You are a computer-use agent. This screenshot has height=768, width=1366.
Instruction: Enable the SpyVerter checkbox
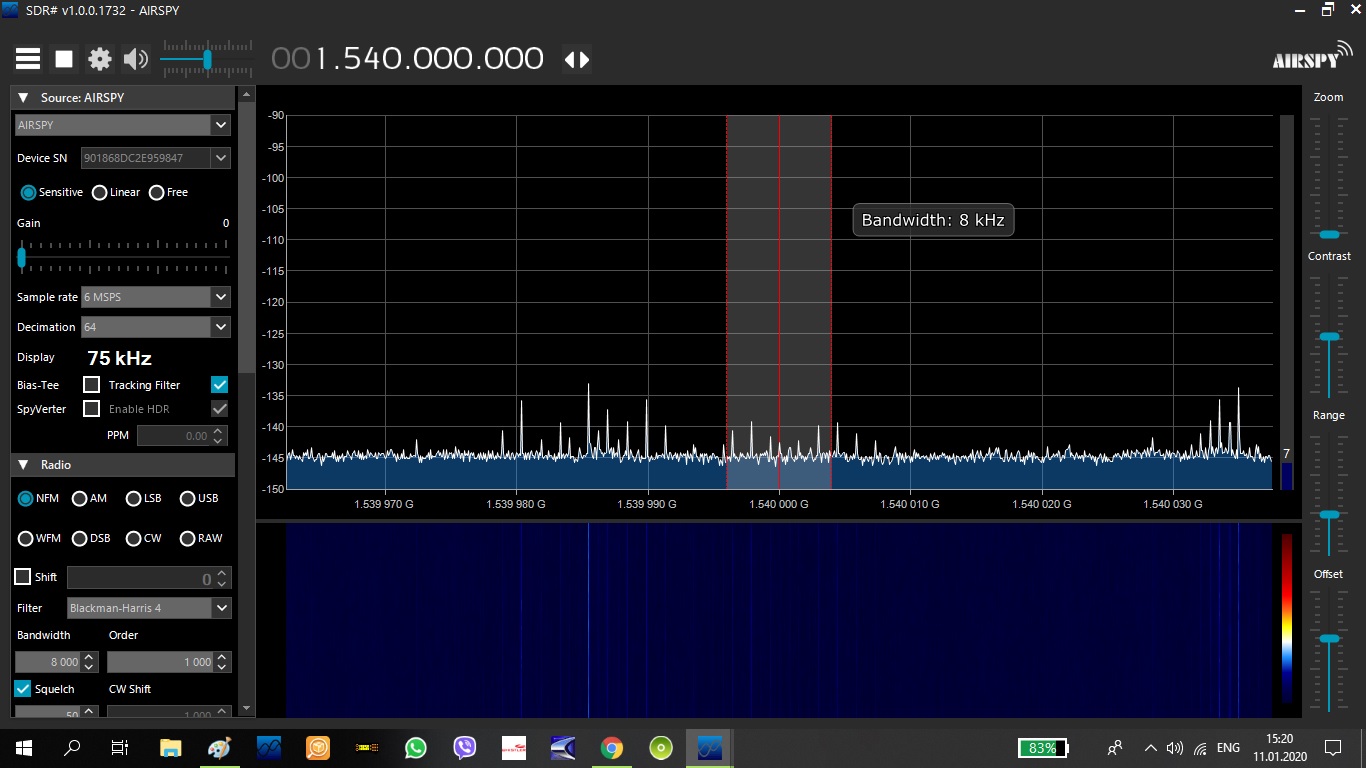91,408
